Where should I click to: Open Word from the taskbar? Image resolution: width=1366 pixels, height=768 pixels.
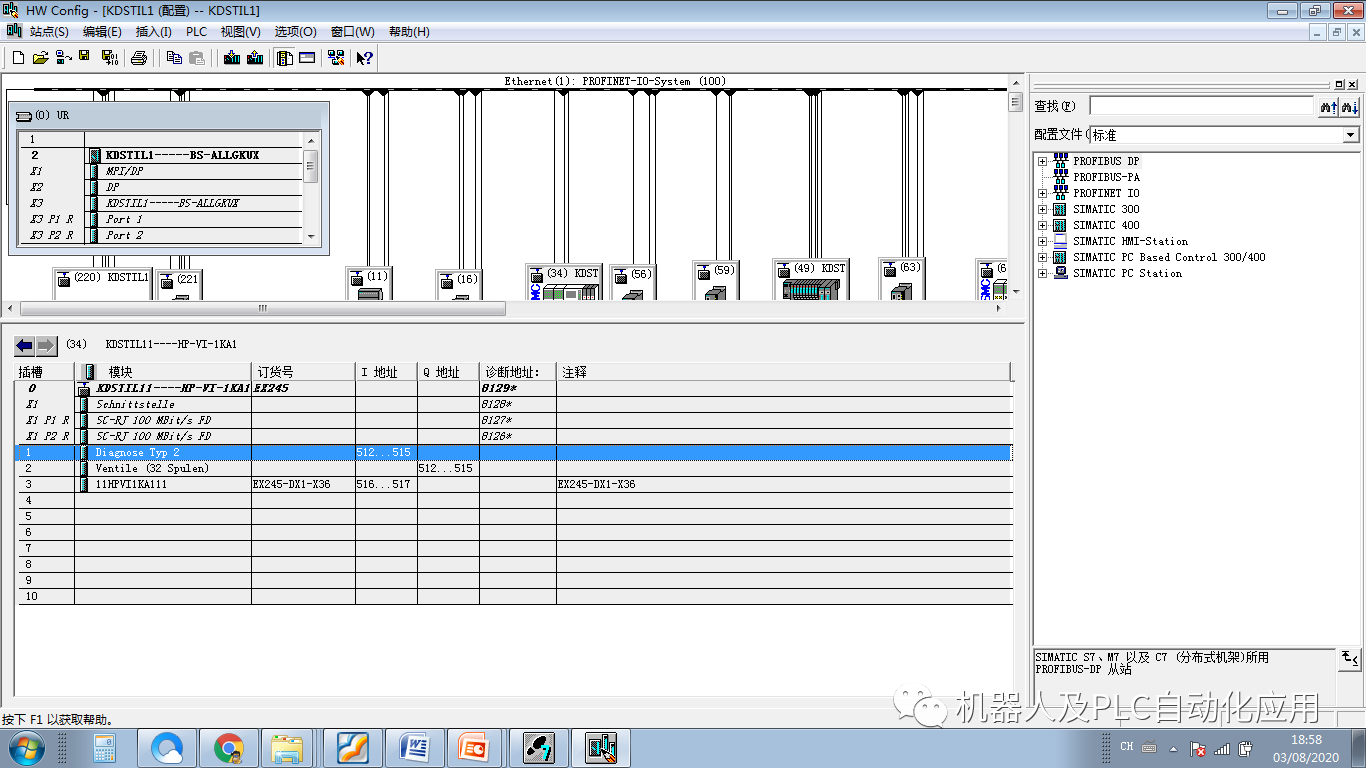click(x=415, y=748)
